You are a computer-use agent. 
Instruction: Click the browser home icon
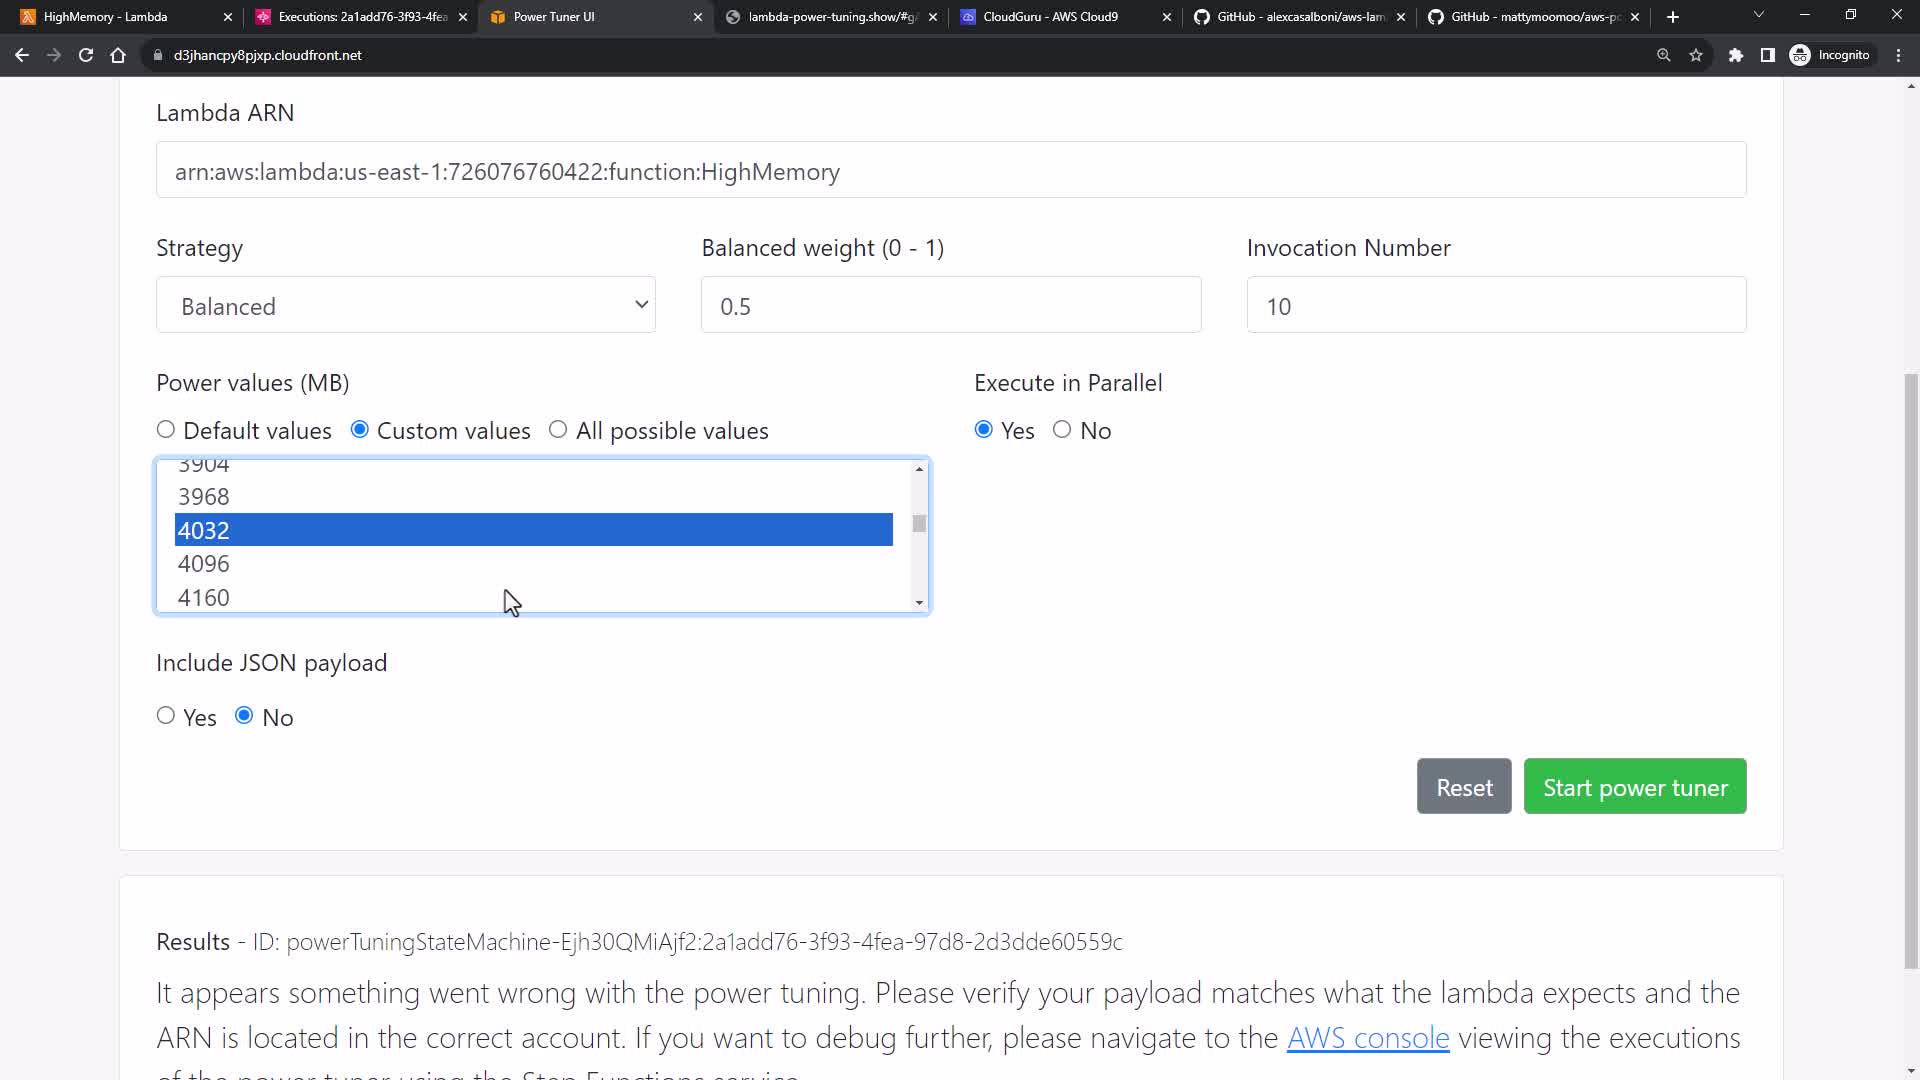tap(118, 55)
